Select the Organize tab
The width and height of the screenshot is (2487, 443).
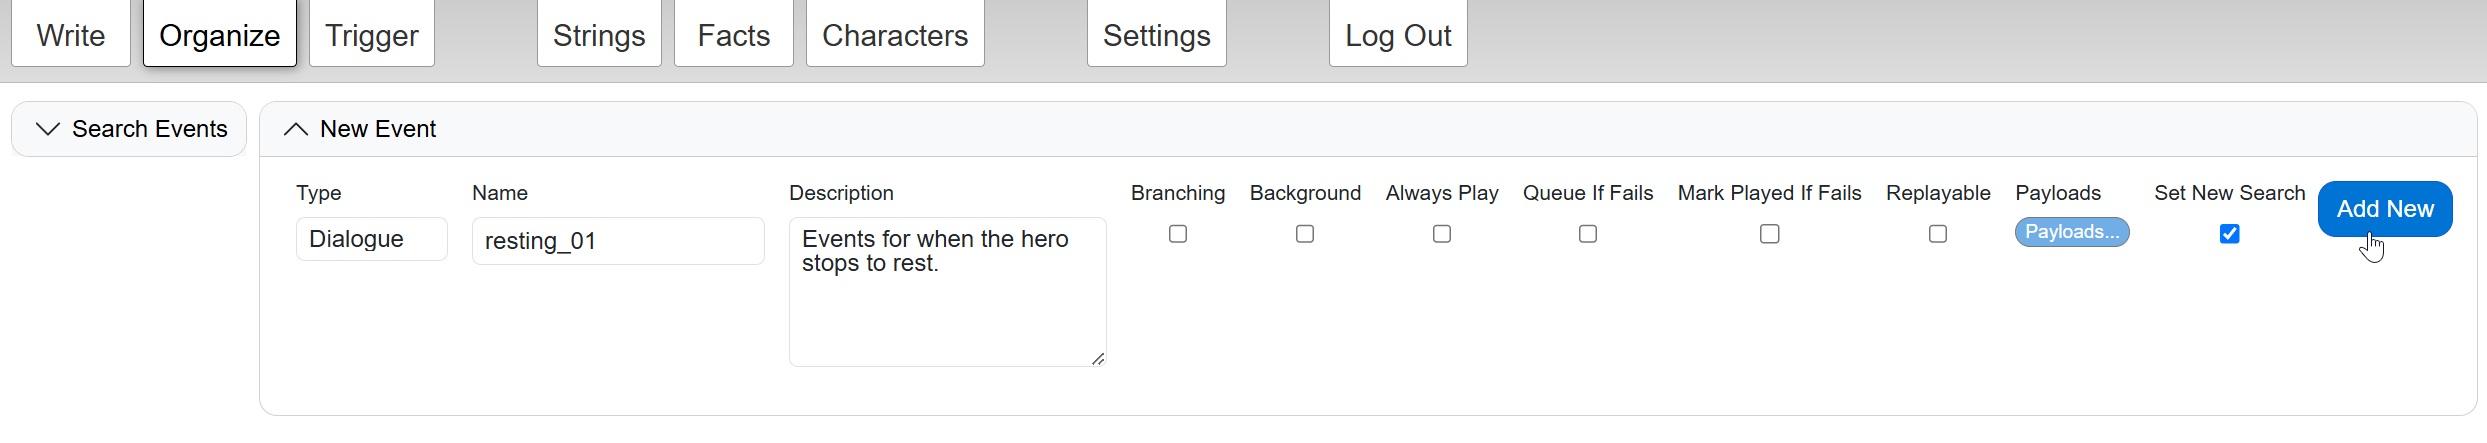(220, 35)
